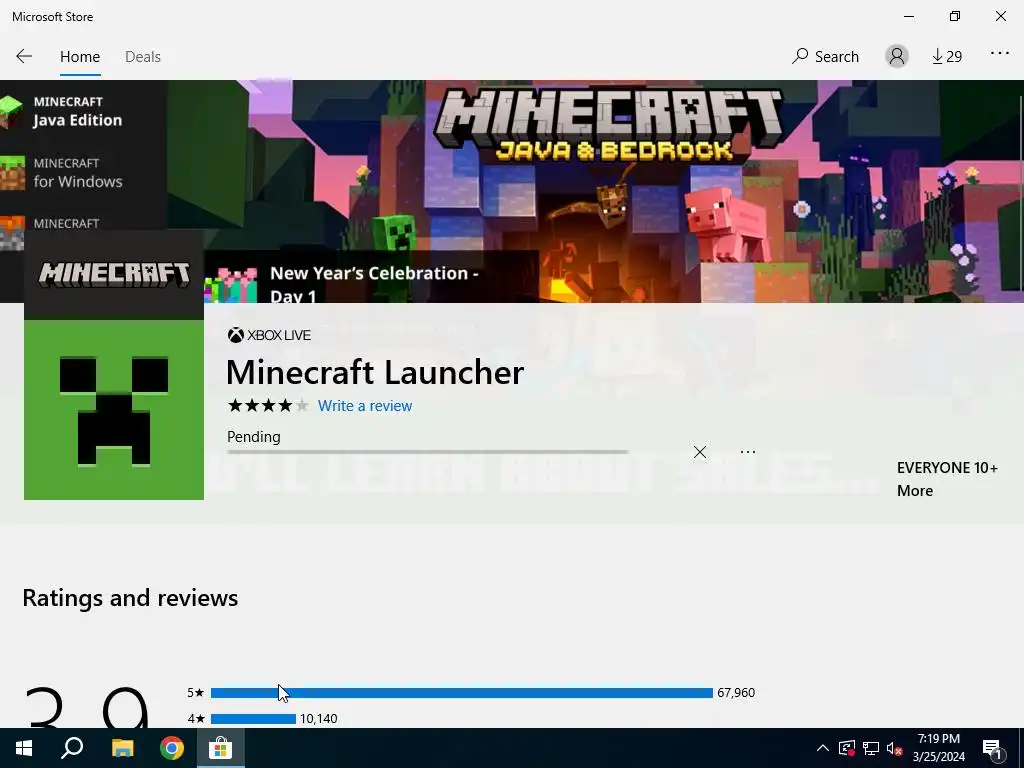Viewport: 1024px width, 768px height.
Task: Launch Google Chrome from taskbar
Action: (172, 748)
